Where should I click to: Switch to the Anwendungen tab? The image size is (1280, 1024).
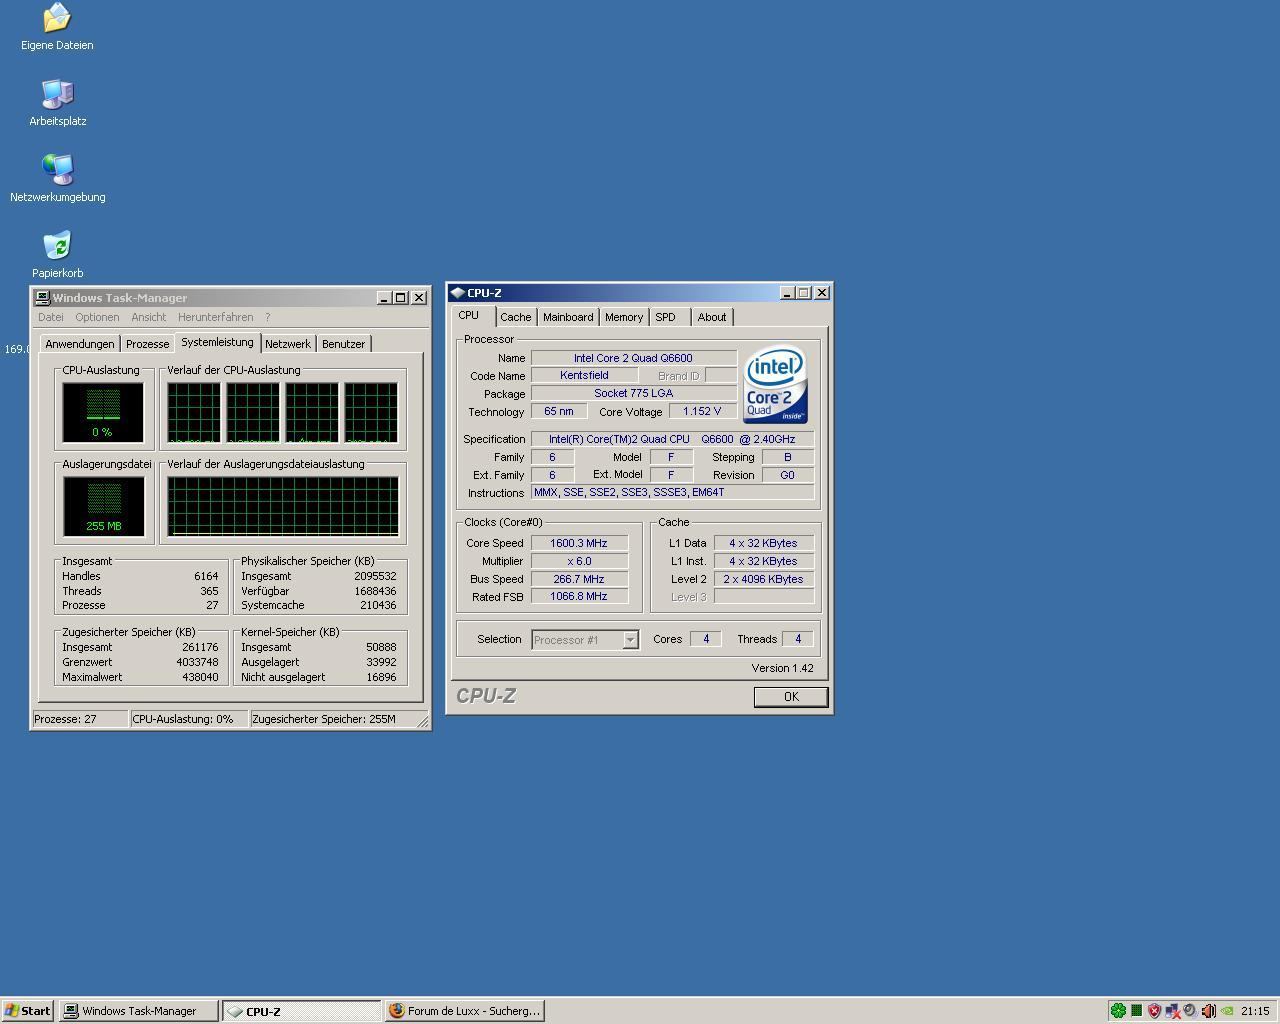pos(80,344)
